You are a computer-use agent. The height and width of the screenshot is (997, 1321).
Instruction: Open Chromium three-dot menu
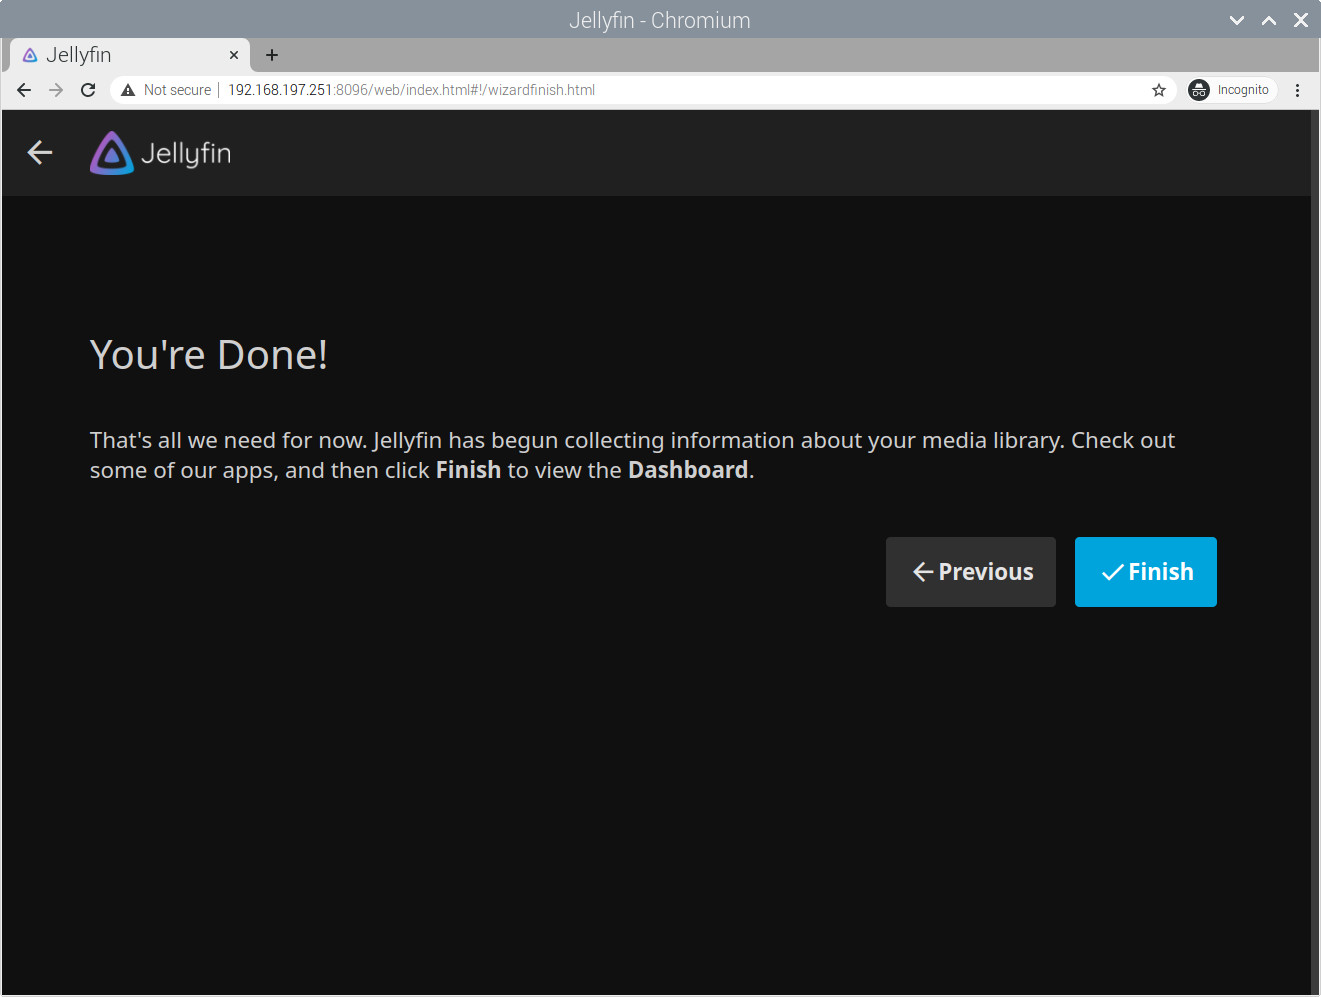[x=1297, y=90]
